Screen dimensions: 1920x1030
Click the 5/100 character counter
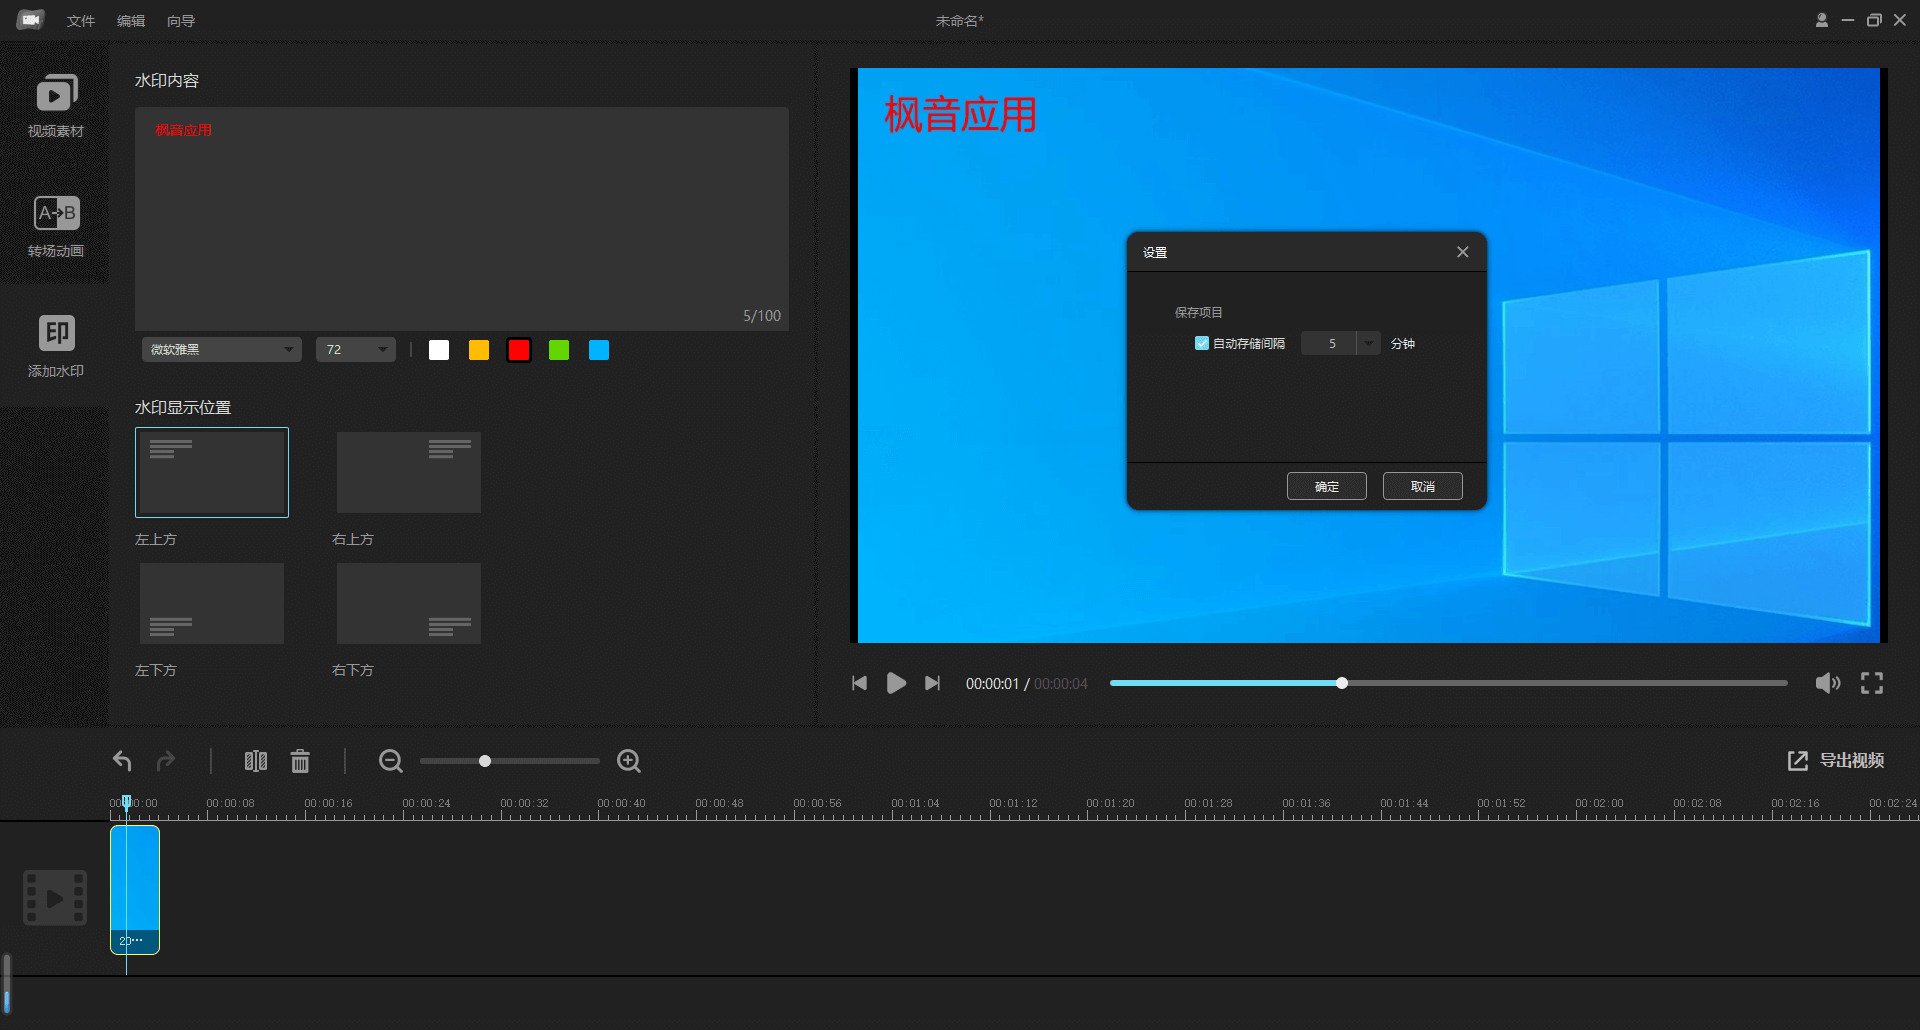click(x=762, y=316)
